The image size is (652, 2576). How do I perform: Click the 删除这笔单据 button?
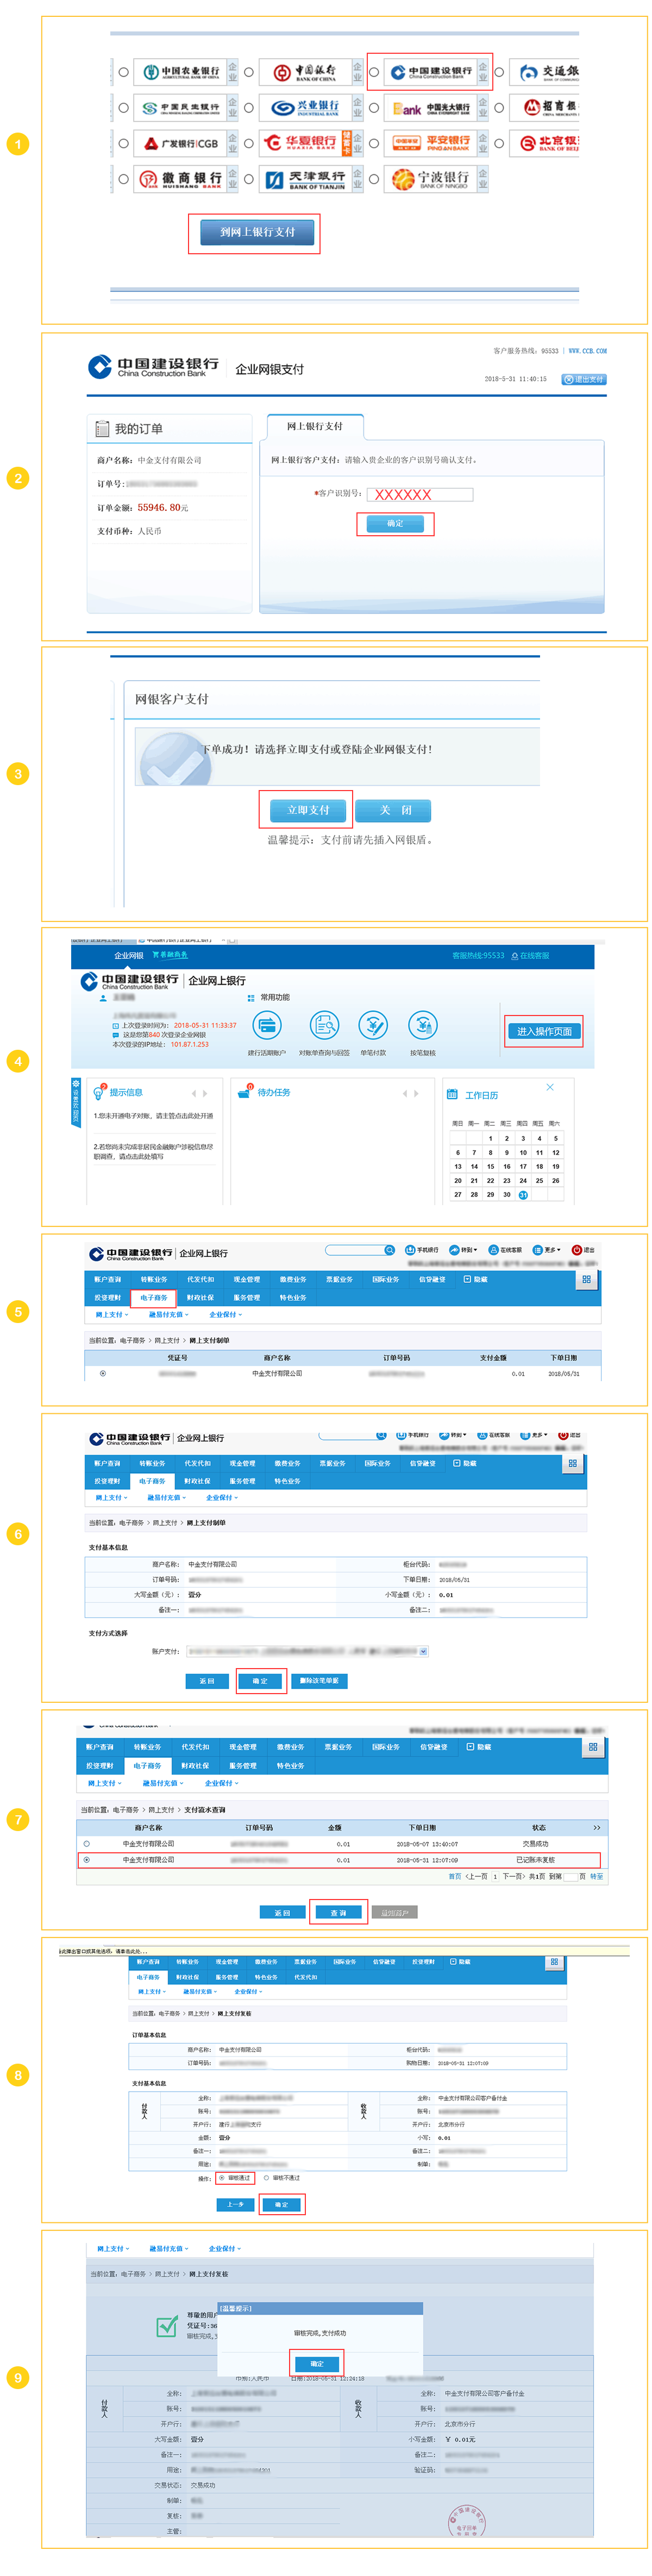(320, 1681)
